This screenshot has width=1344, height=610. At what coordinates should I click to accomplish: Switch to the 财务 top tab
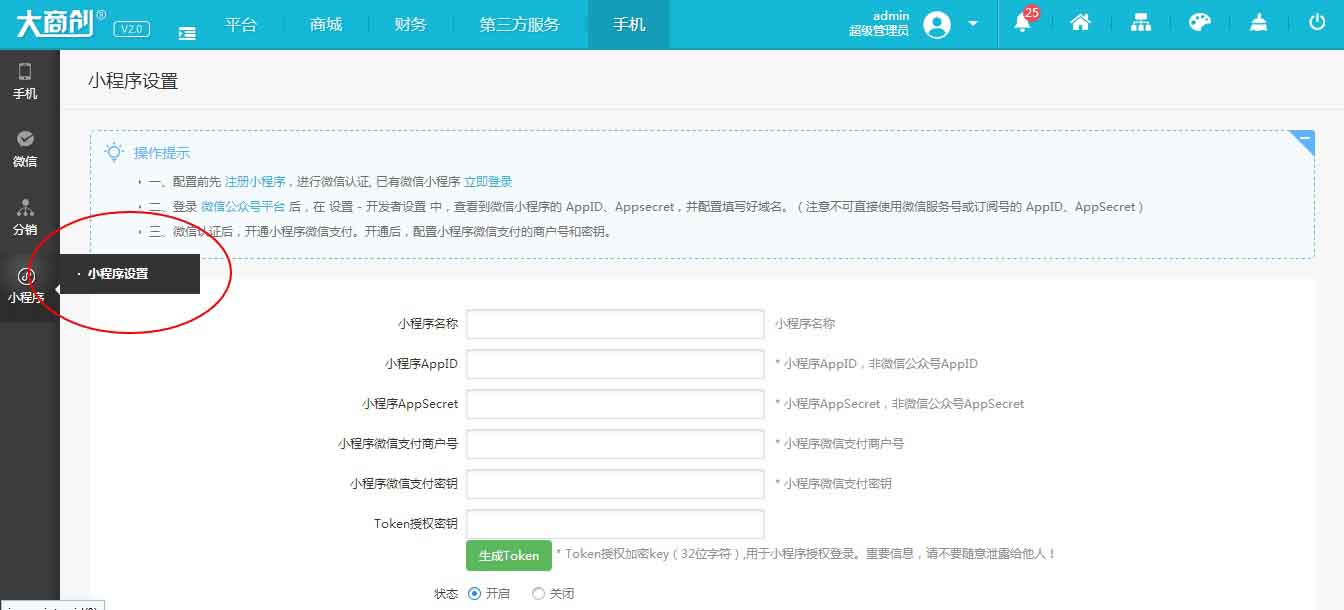click(x=410, y=25)
